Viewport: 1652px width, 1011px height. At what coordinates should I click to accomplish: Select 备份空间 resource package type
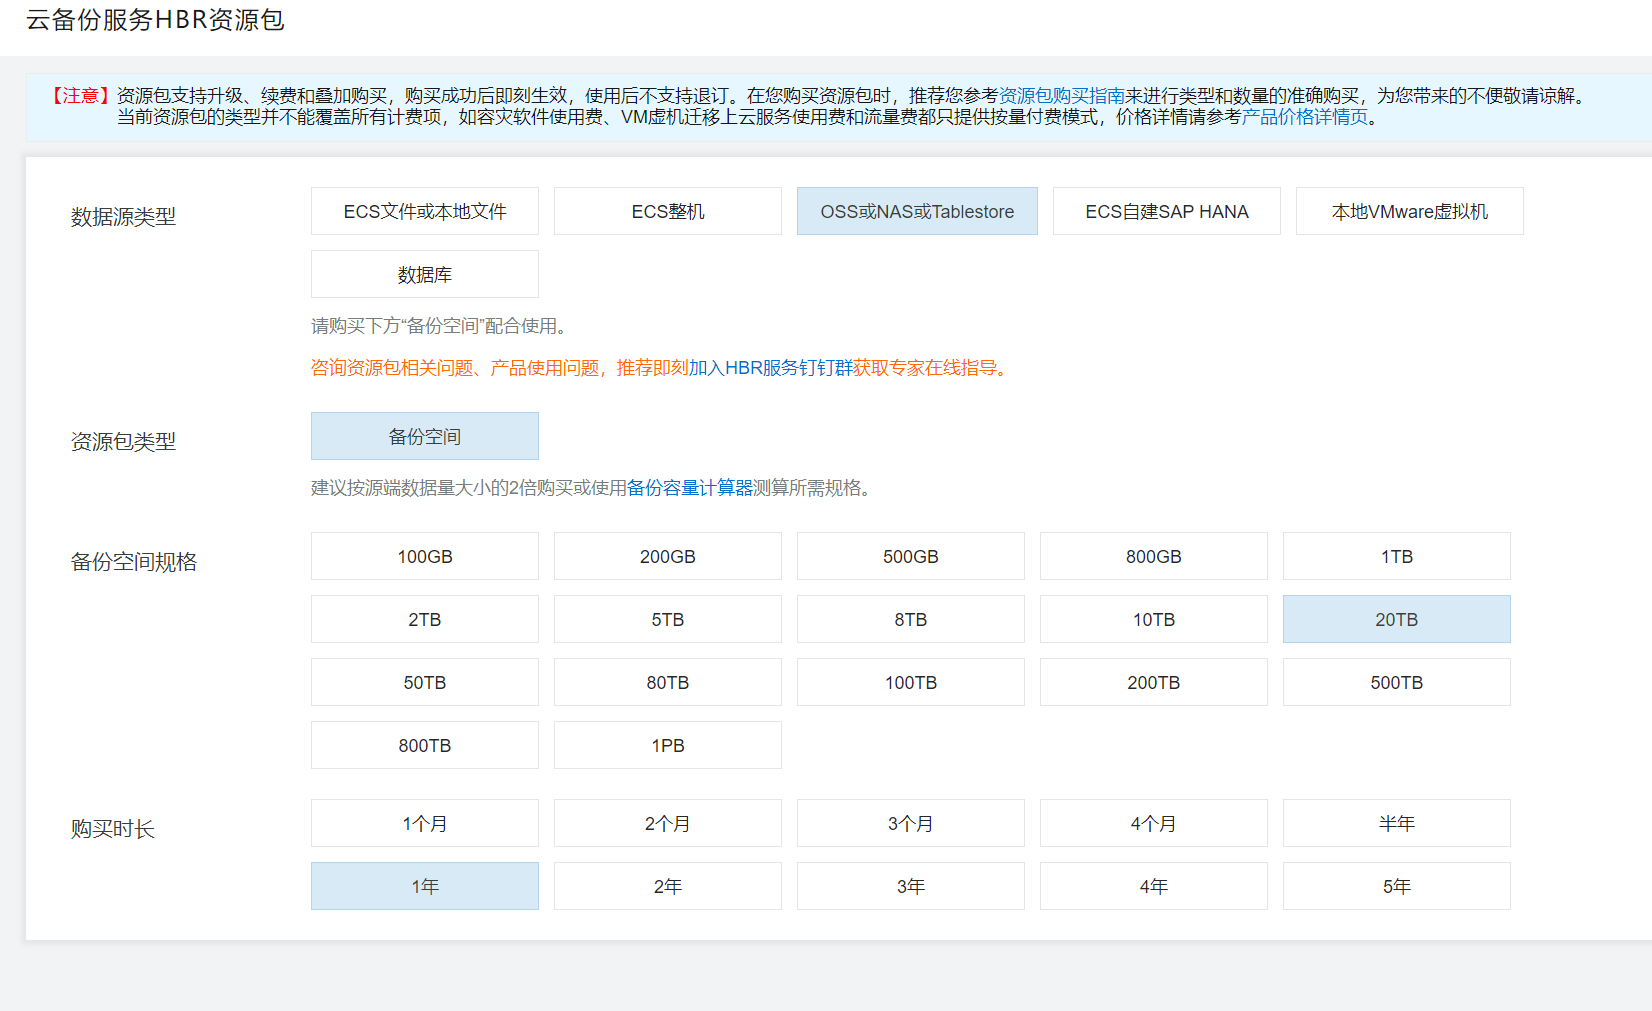(x=425, y=436)
